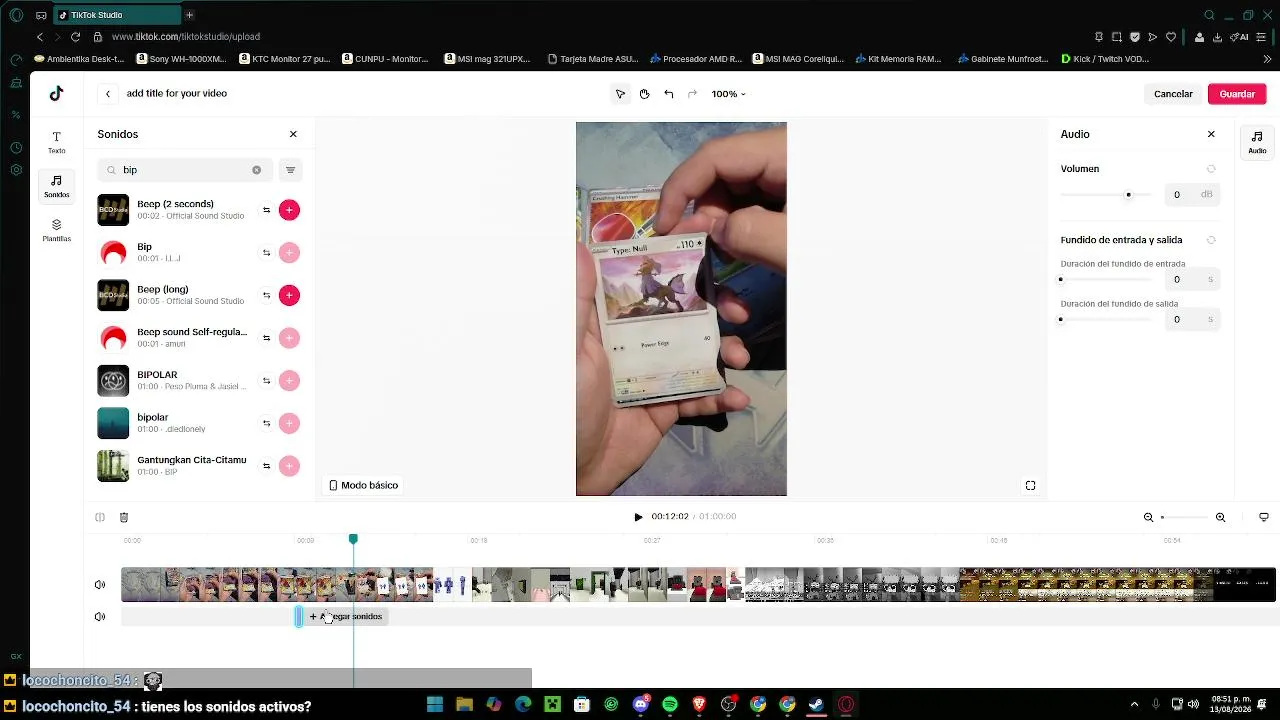
Task: Click the fade-out duration value field
Action: coord(1190,320)
